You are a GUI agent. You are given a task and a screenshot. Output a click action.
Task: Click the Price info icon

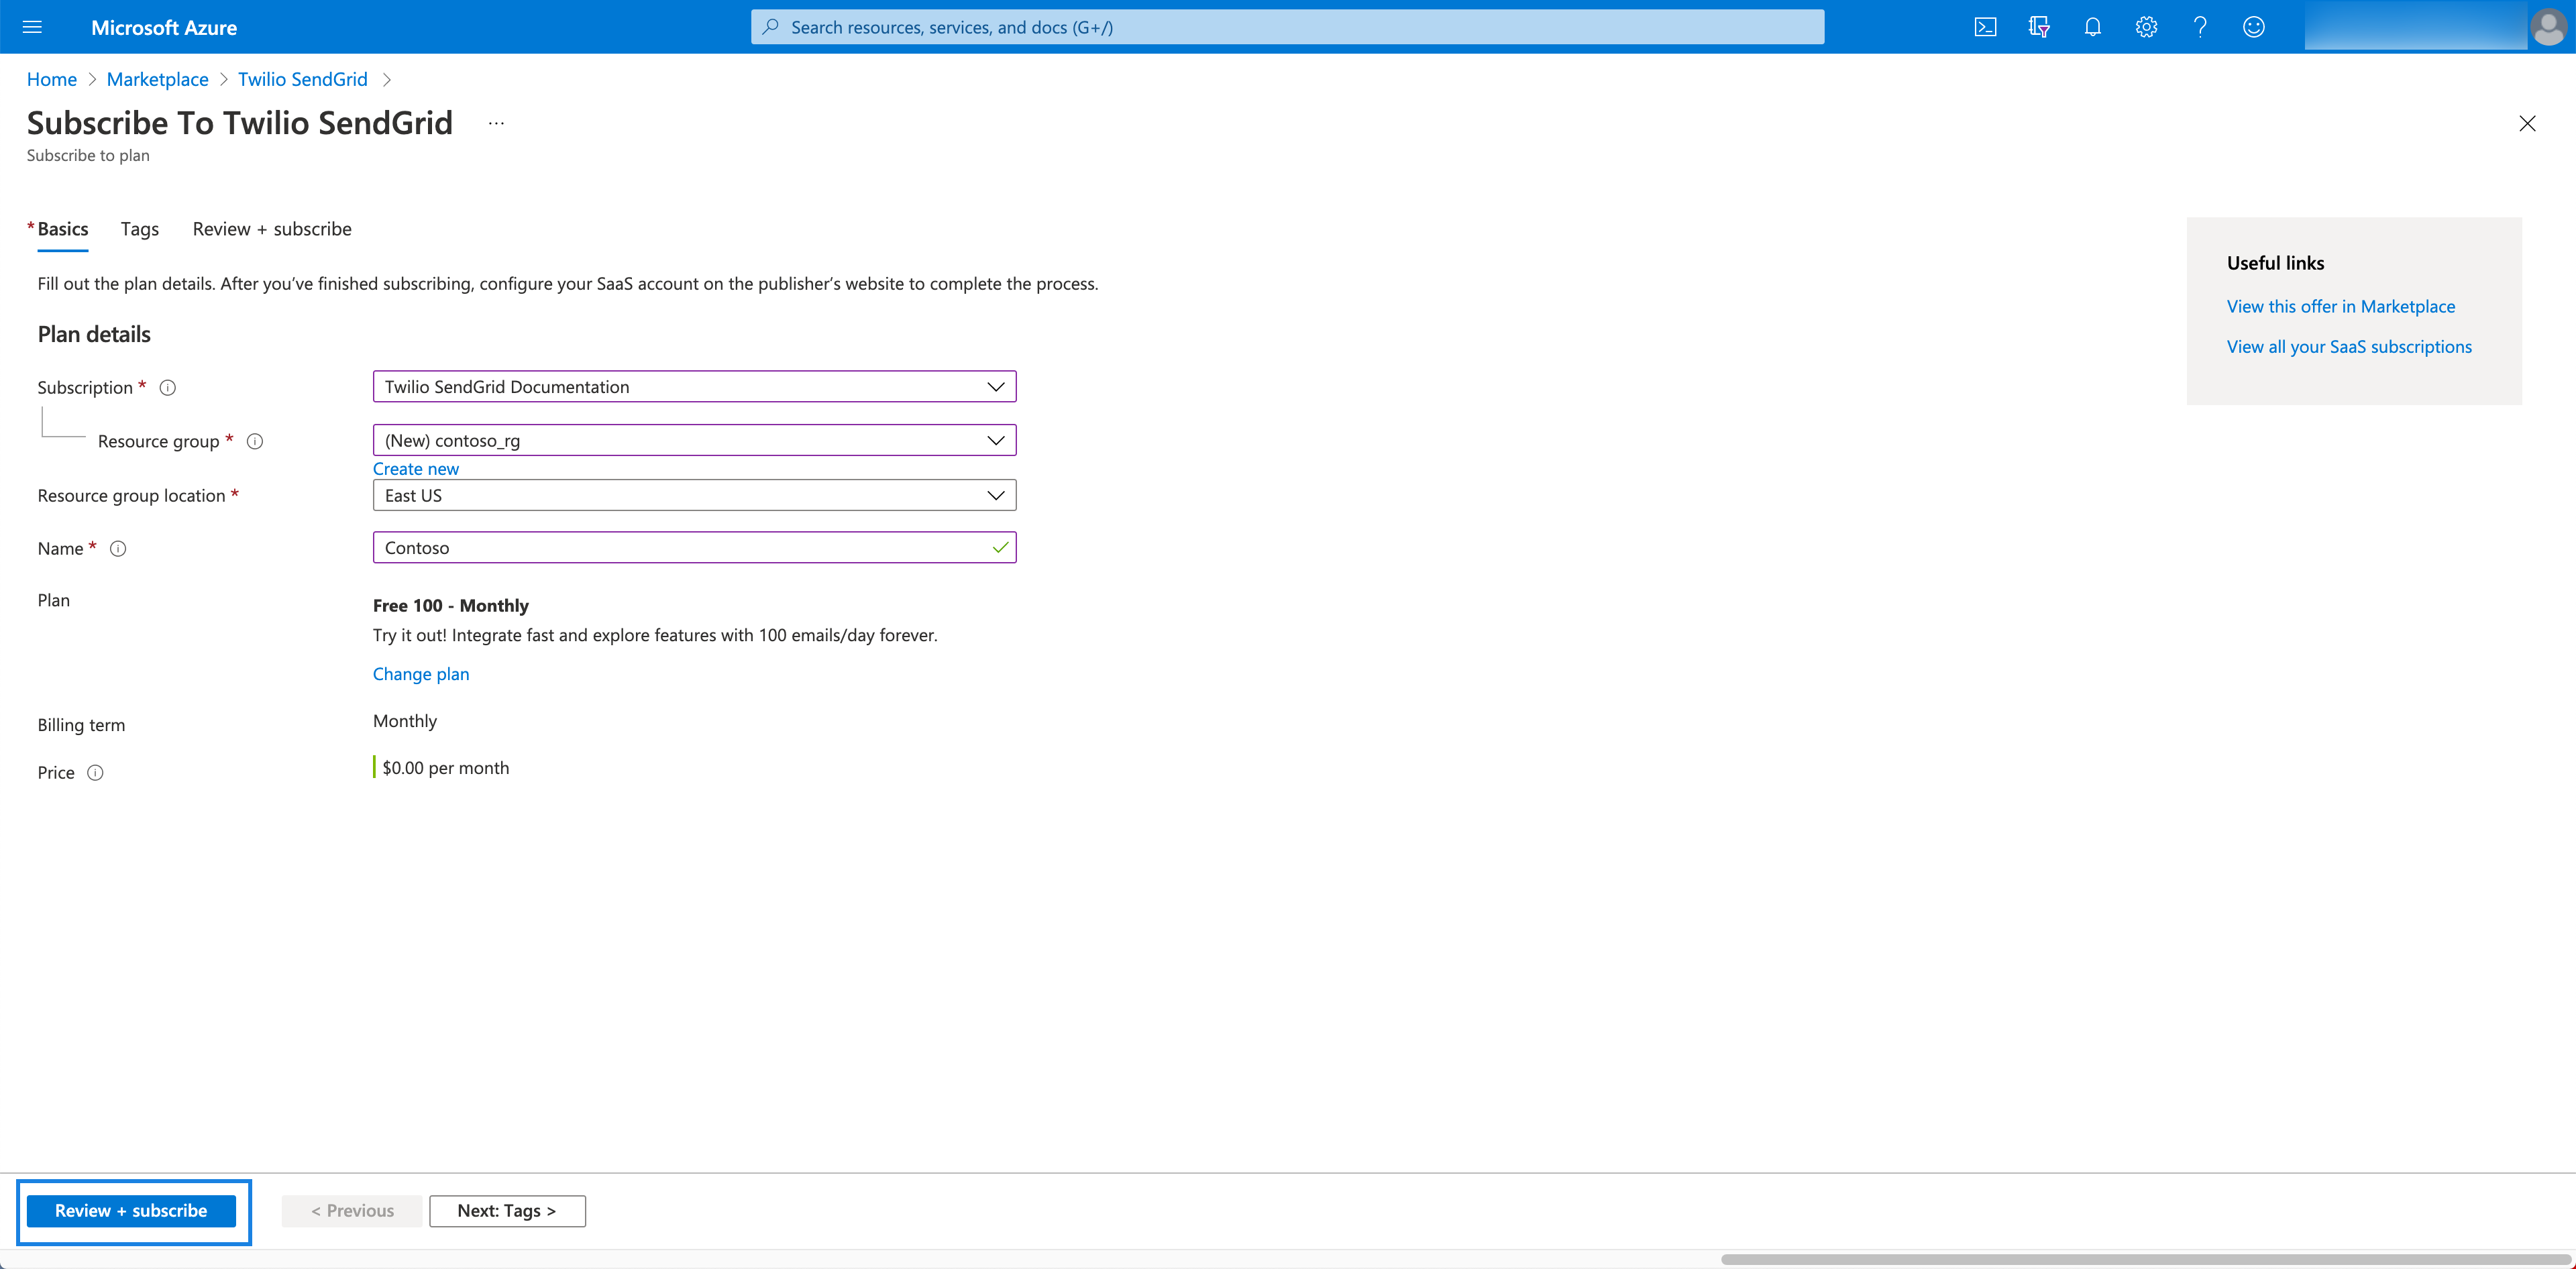[95, 772]
